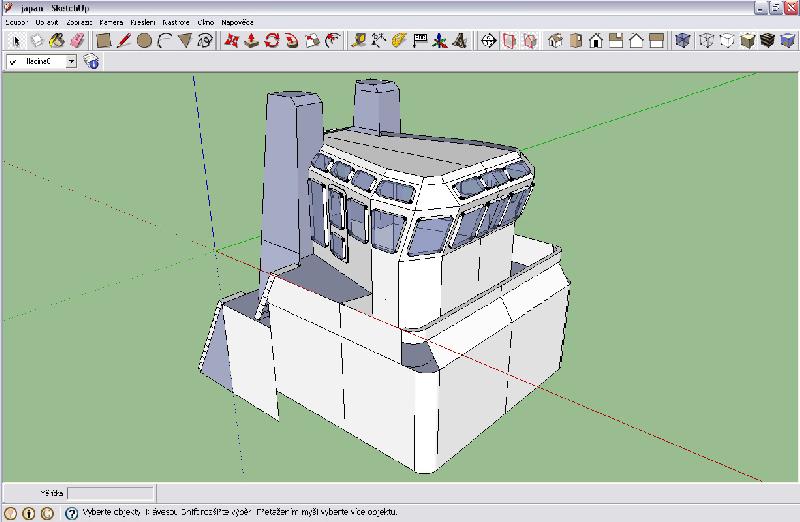Activate the Paint Bucket tool
800x522 pixels.
(58, 41)
